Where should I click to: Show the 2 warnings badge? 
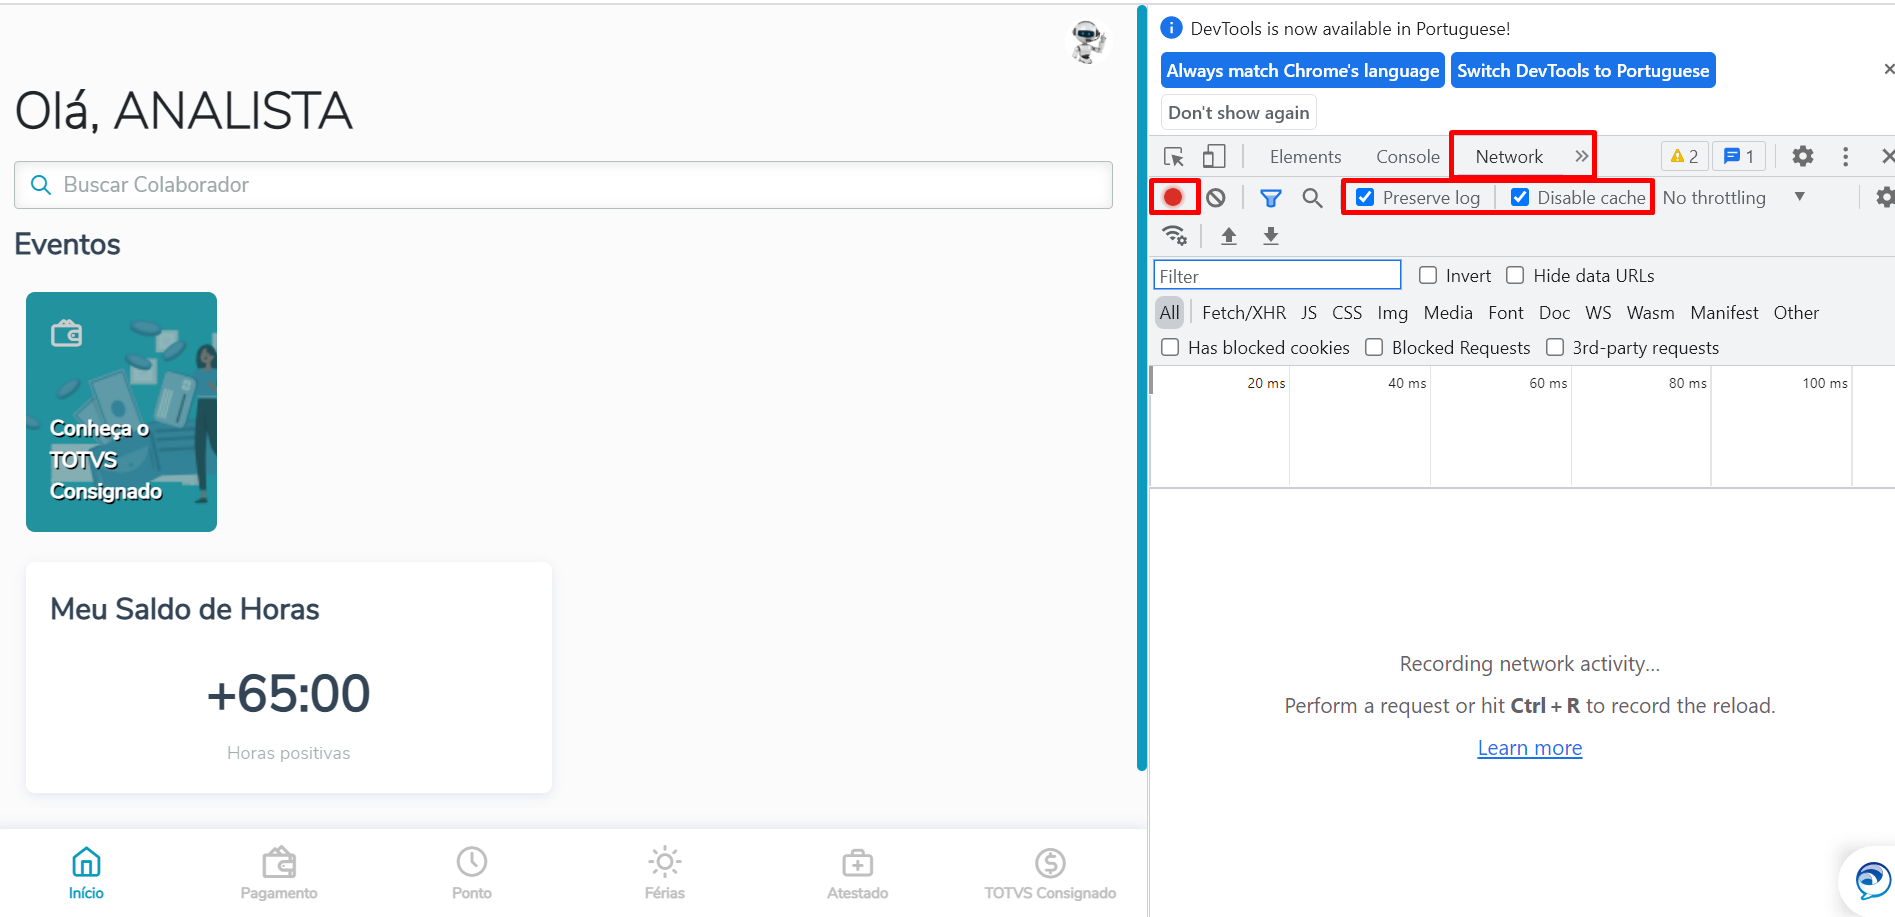pyautogui.click(x=1685, y=156)
